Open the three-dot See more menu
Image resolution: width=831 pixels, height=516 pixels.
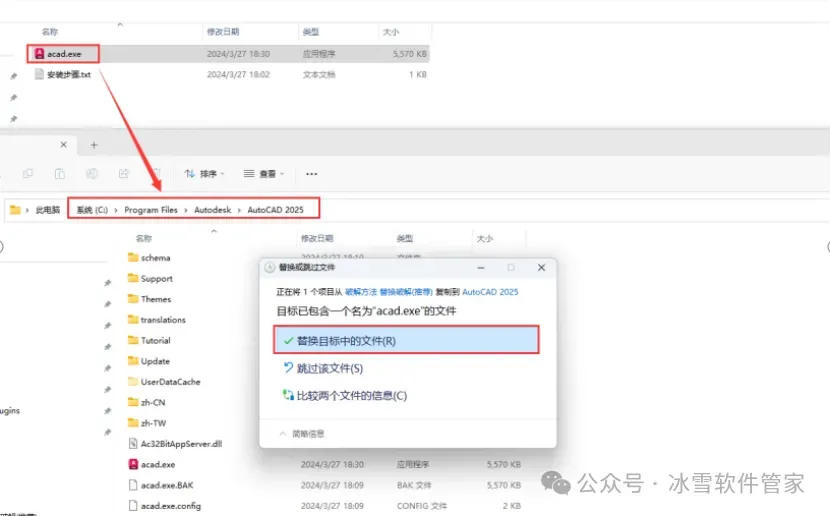[x=312, y=174]
